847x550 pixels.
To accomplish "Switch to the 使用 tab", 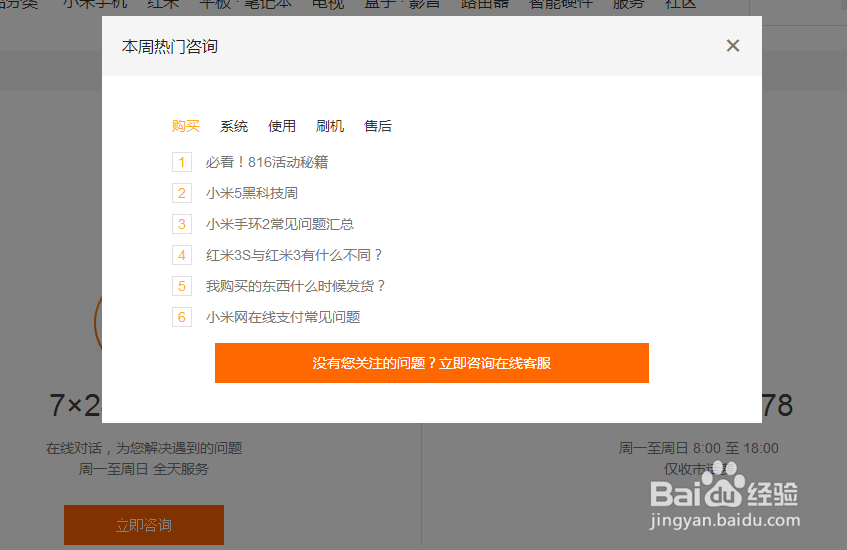I will point(282,126).
